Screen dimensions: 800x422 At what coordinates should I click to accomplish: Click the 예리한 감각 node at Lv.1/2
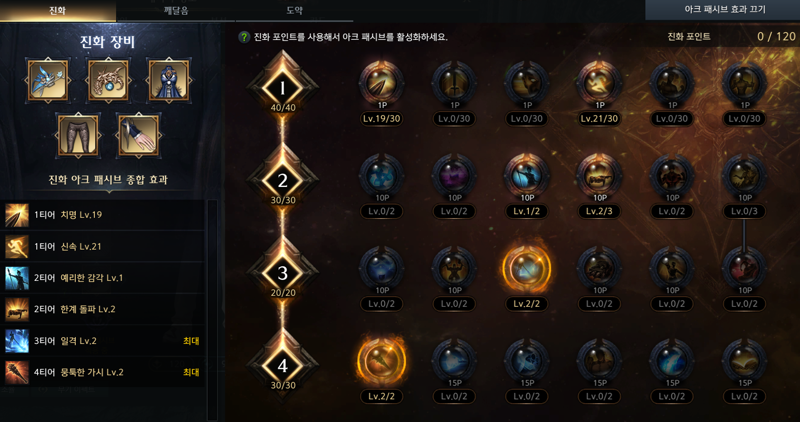(x=527, y=176)
